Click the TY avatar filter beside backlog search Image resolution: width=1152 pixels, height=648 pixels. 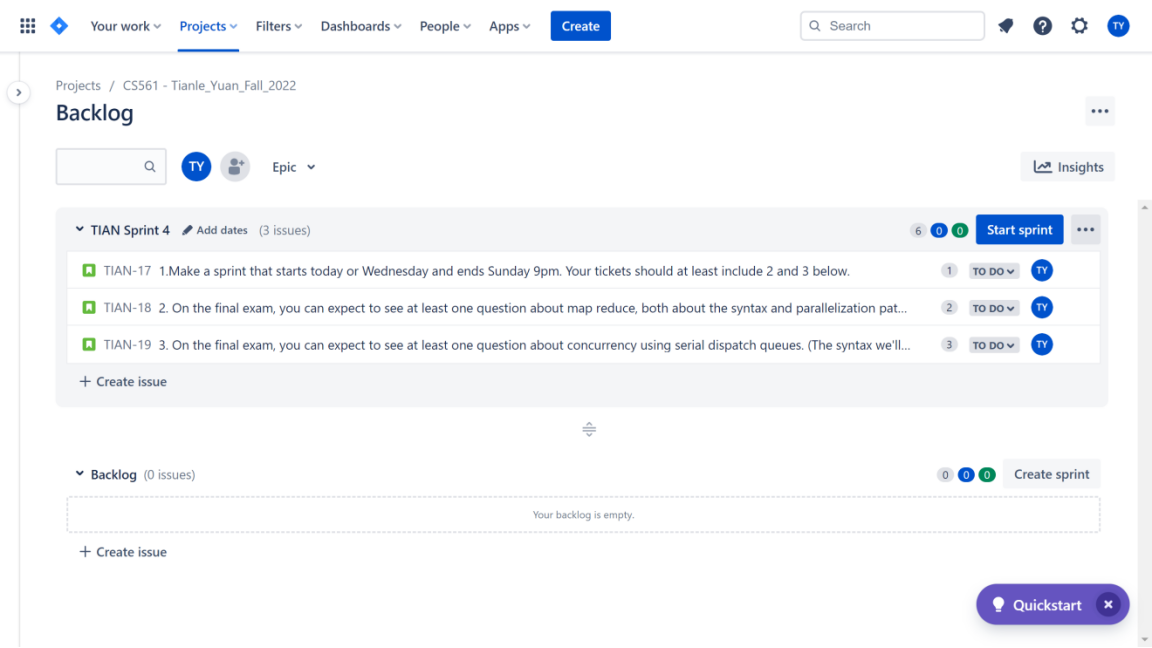click(x=196, y=167)
